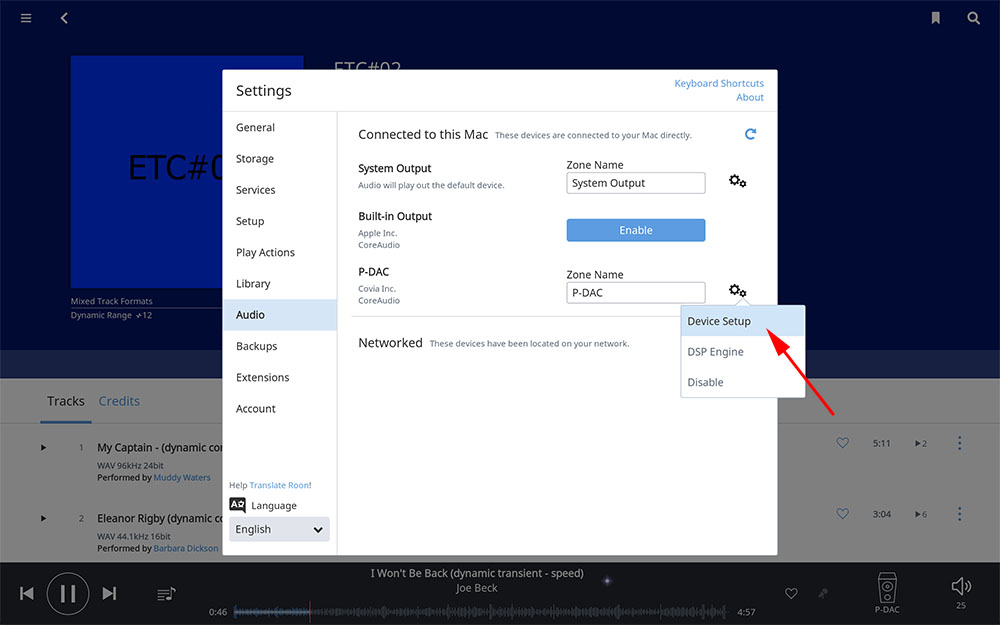Open System Output gear settings
This screenshot has width=1000, height=625.
[737, 182]
